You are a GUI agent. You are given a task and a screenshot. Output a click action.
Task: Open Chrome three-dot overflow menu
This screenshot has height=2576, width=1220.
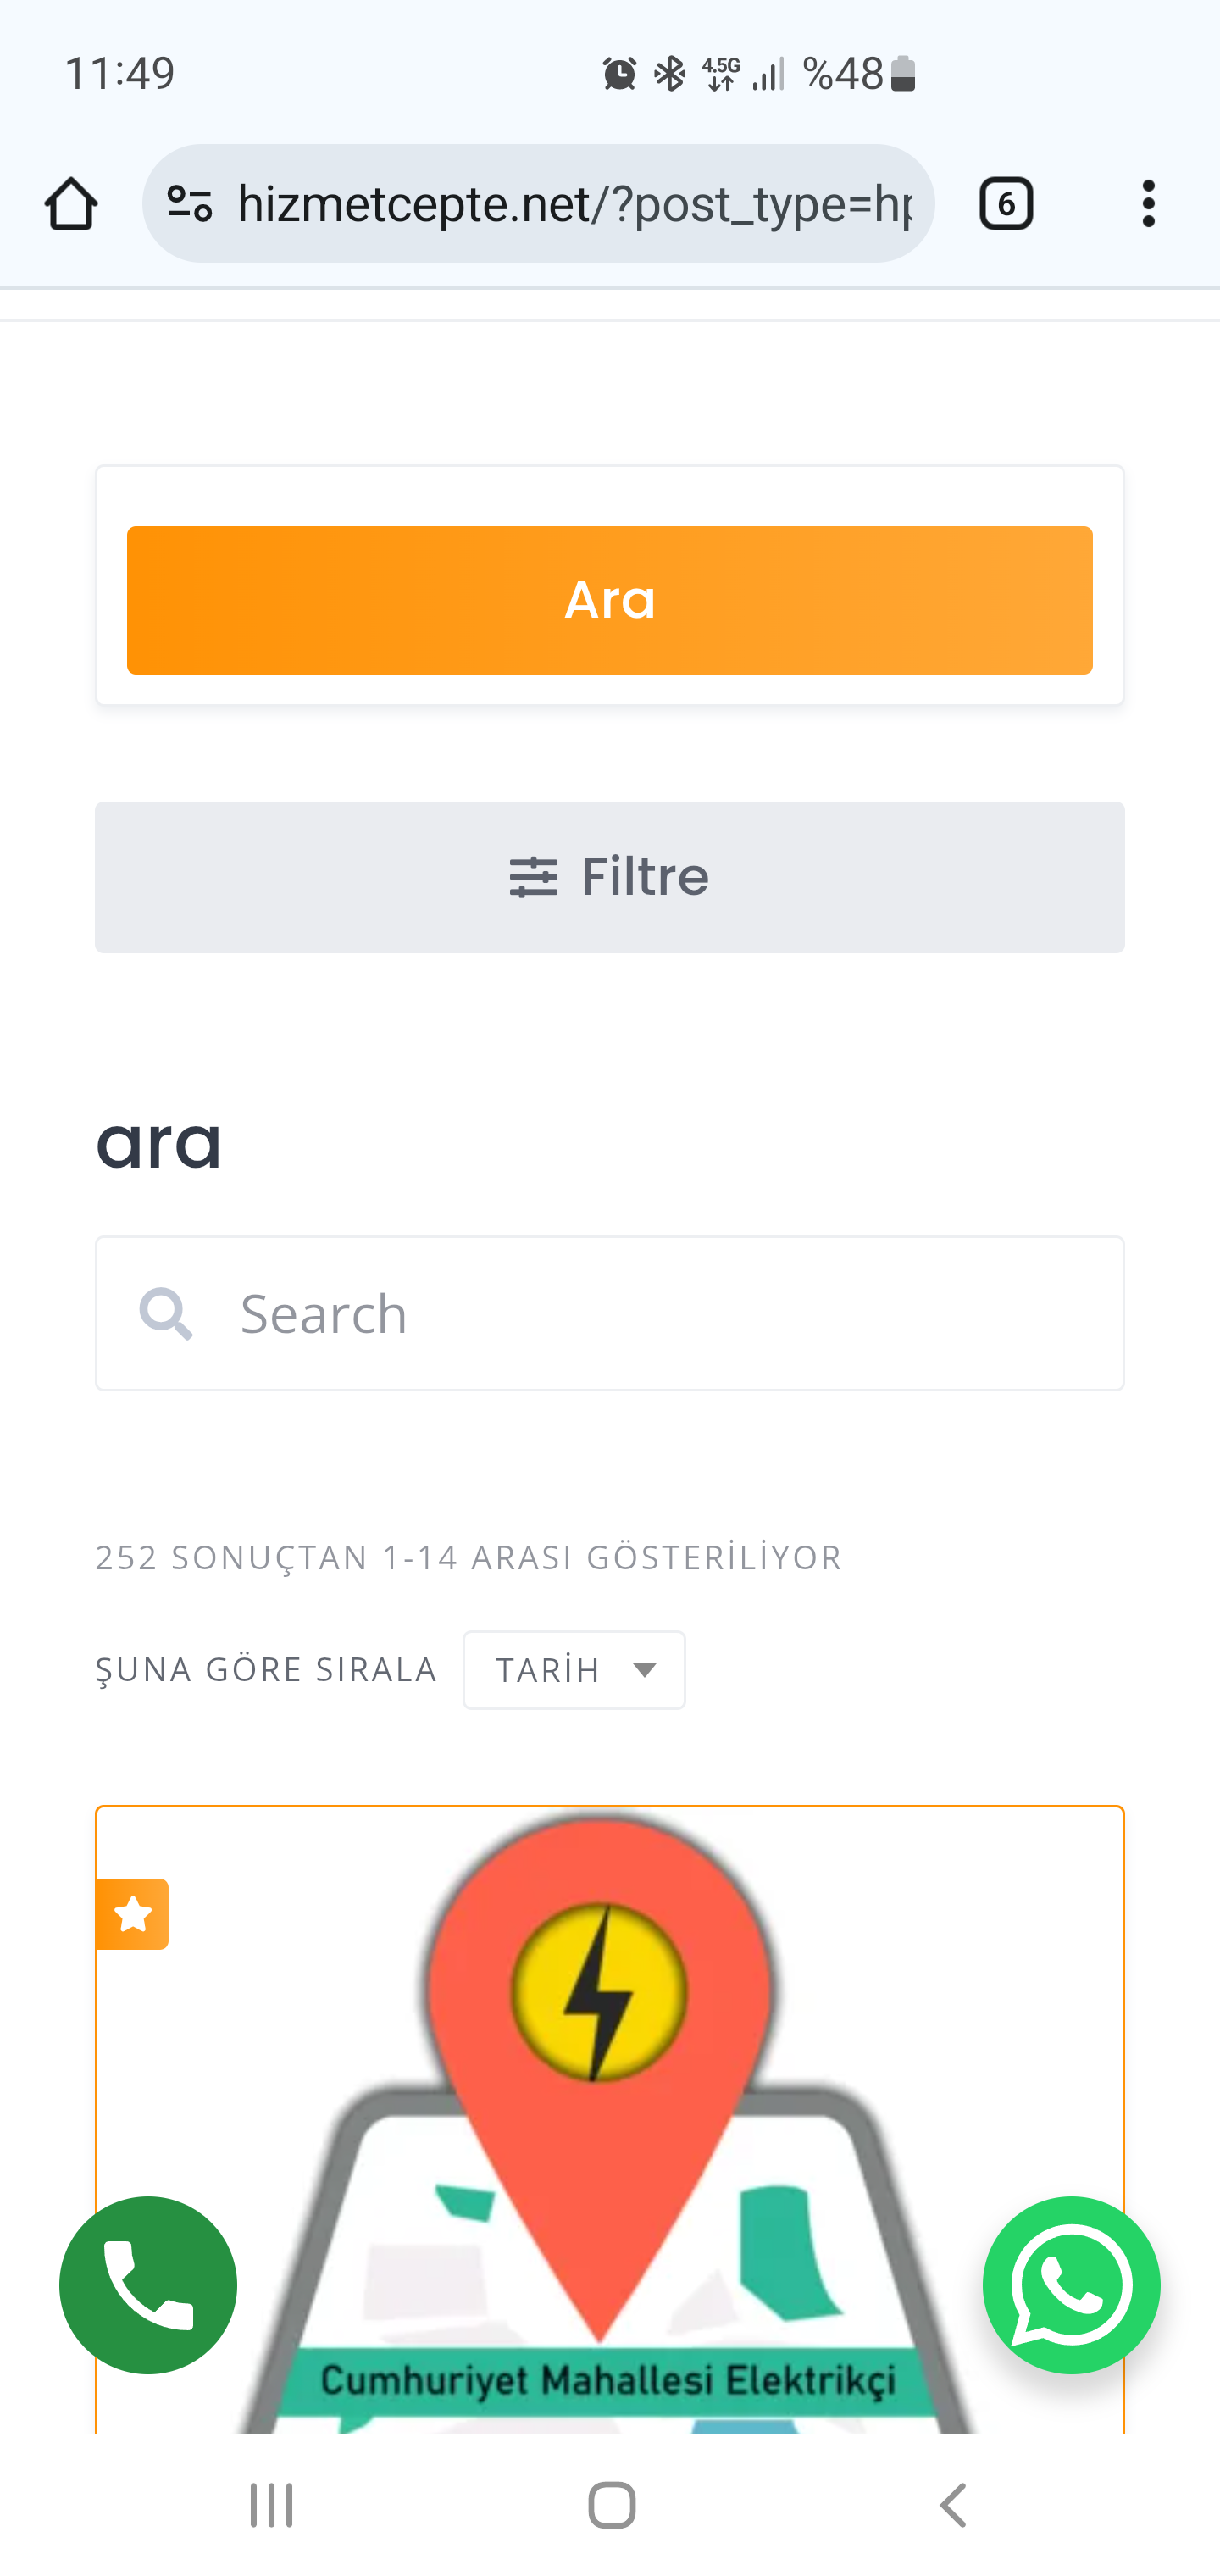click(x=1148, y=204)
